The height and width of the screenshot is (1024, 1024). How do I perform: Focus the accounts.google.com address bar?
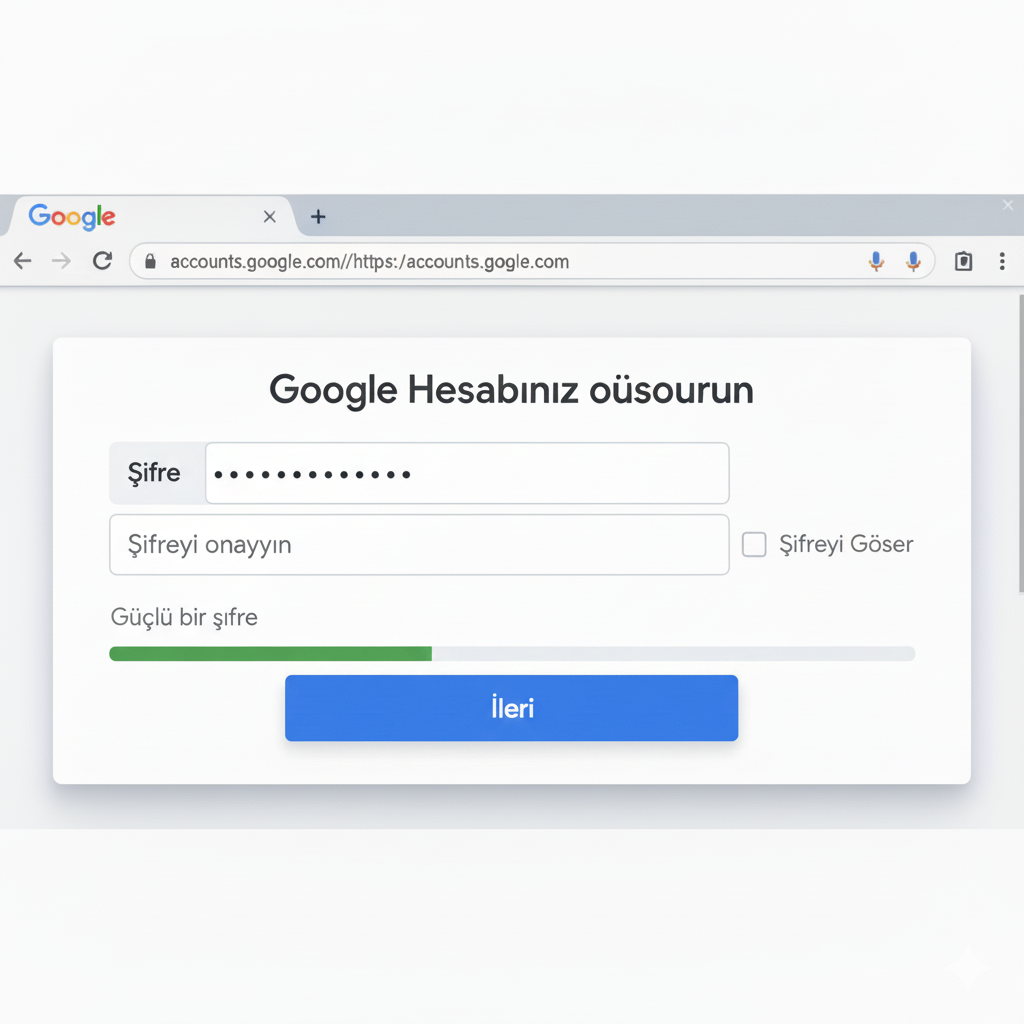(500, 262)
